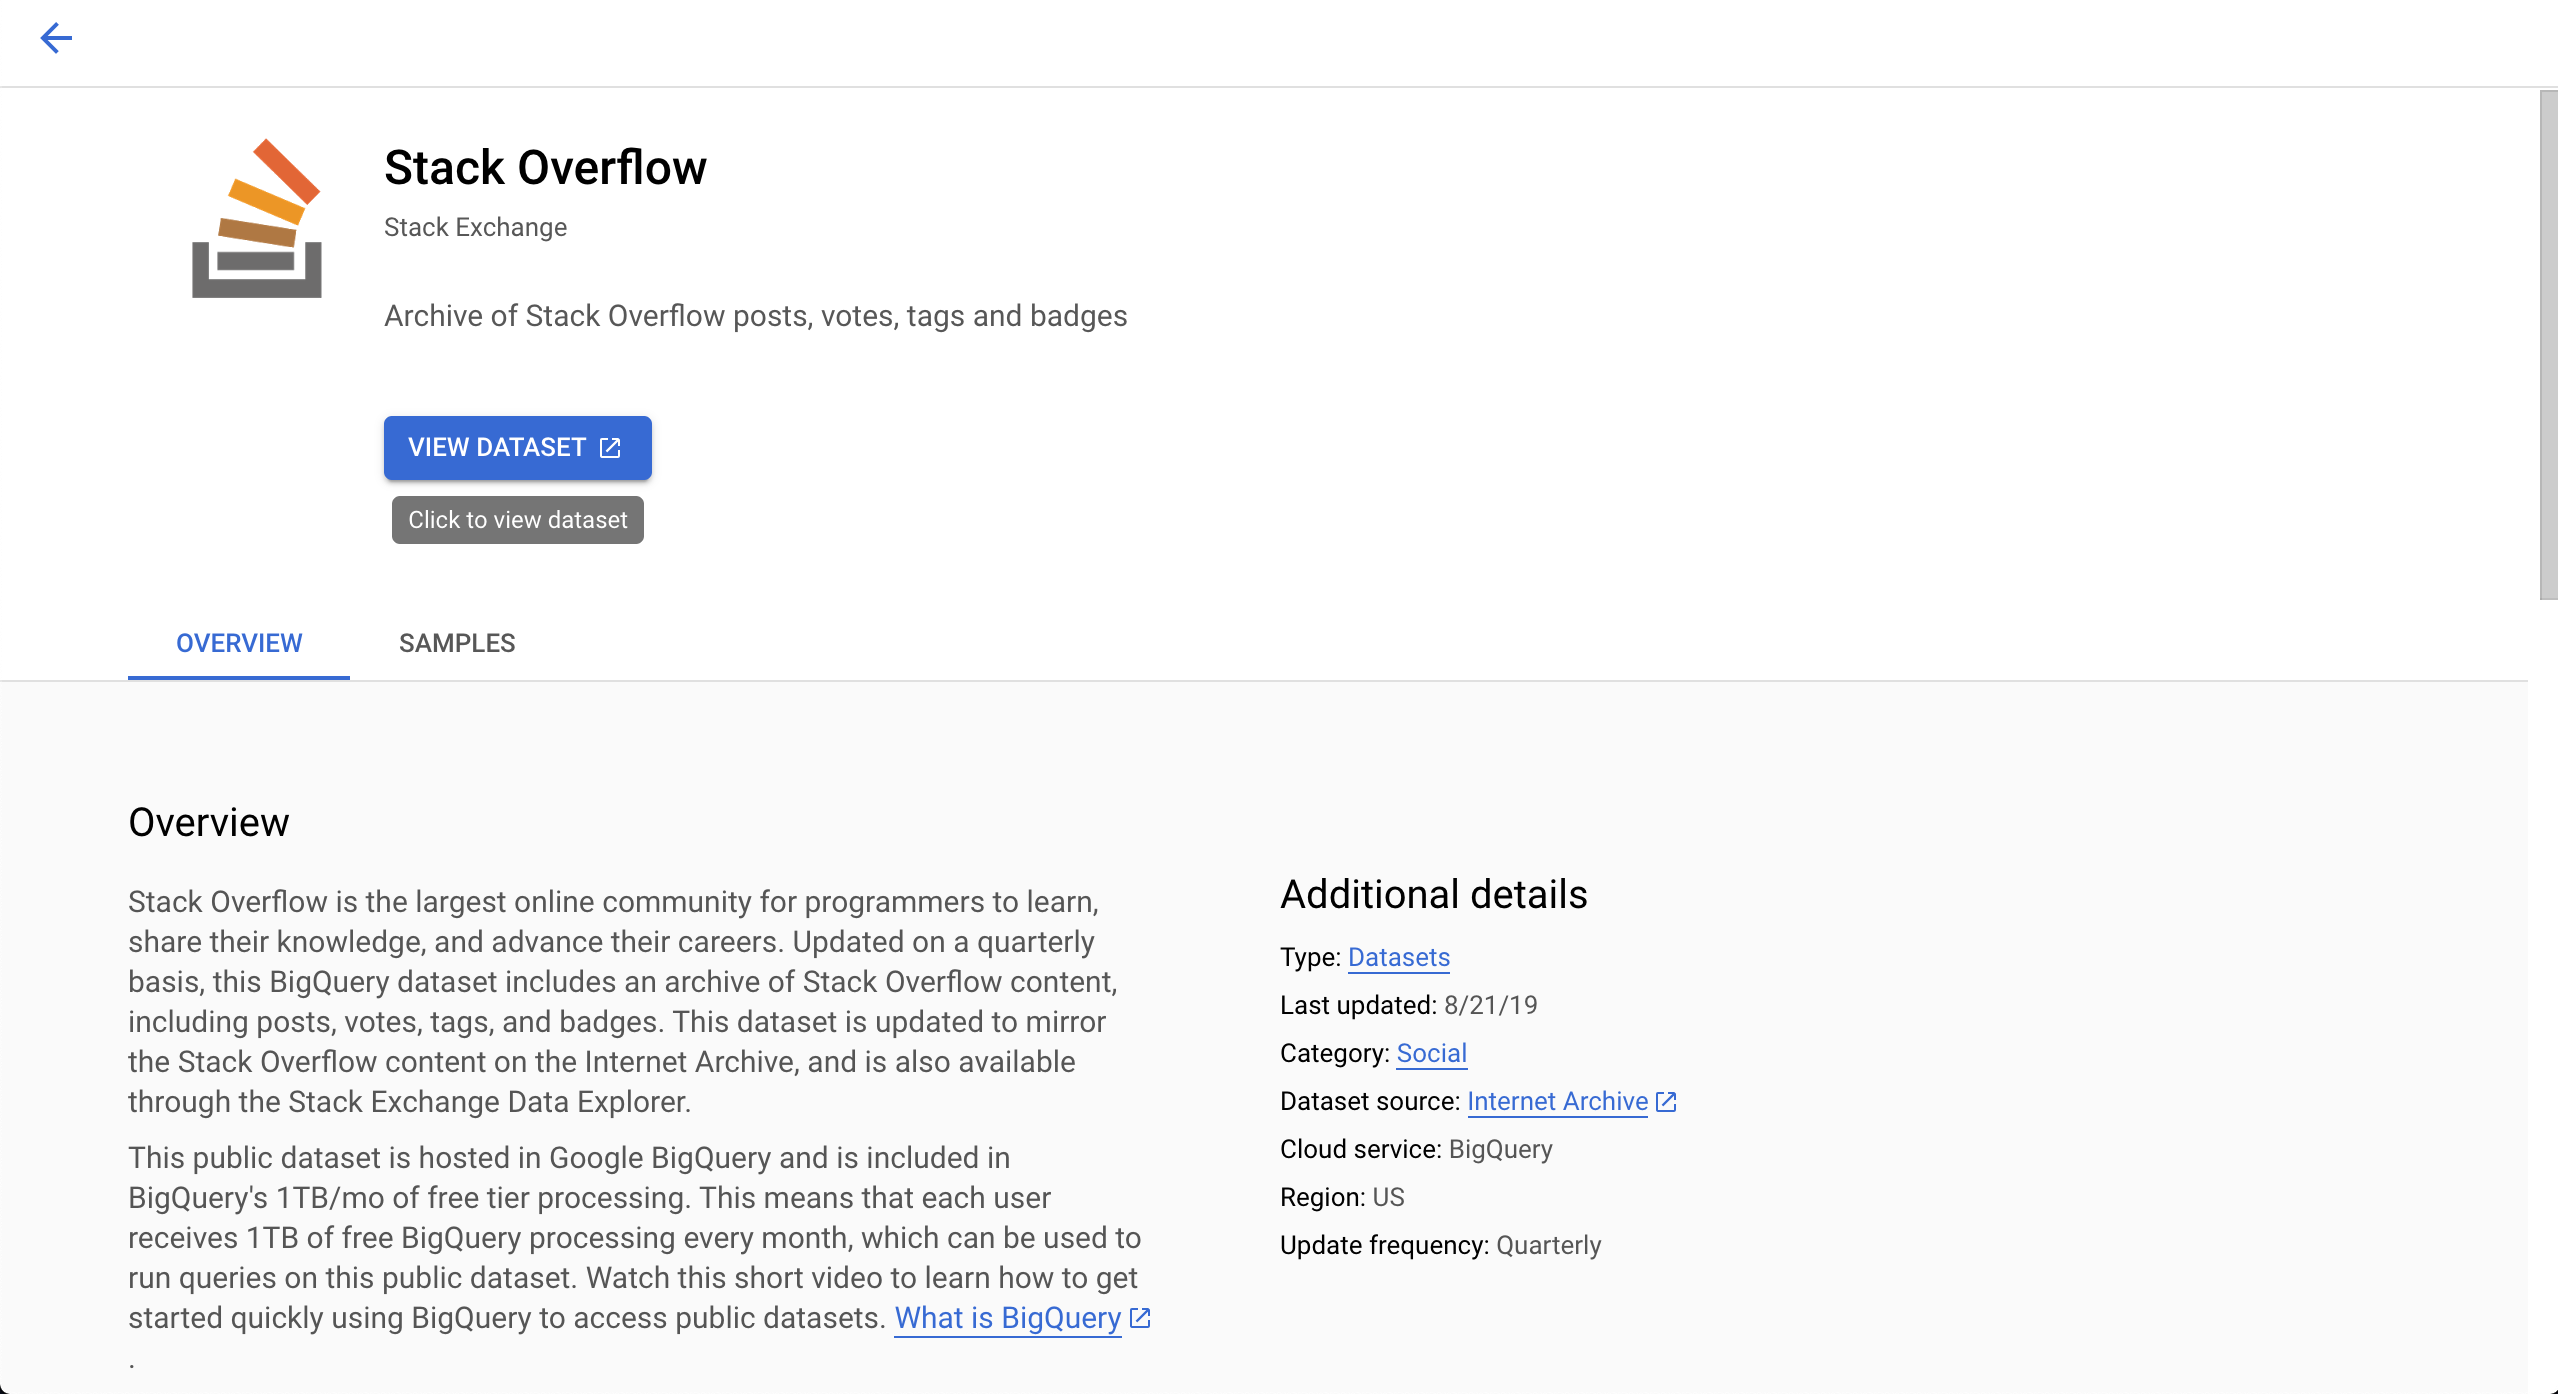The width and height of the screenshot is (2558, 1394).
Task: Click the 'Click to view dataset' tooltip
Action: [517, 520]
